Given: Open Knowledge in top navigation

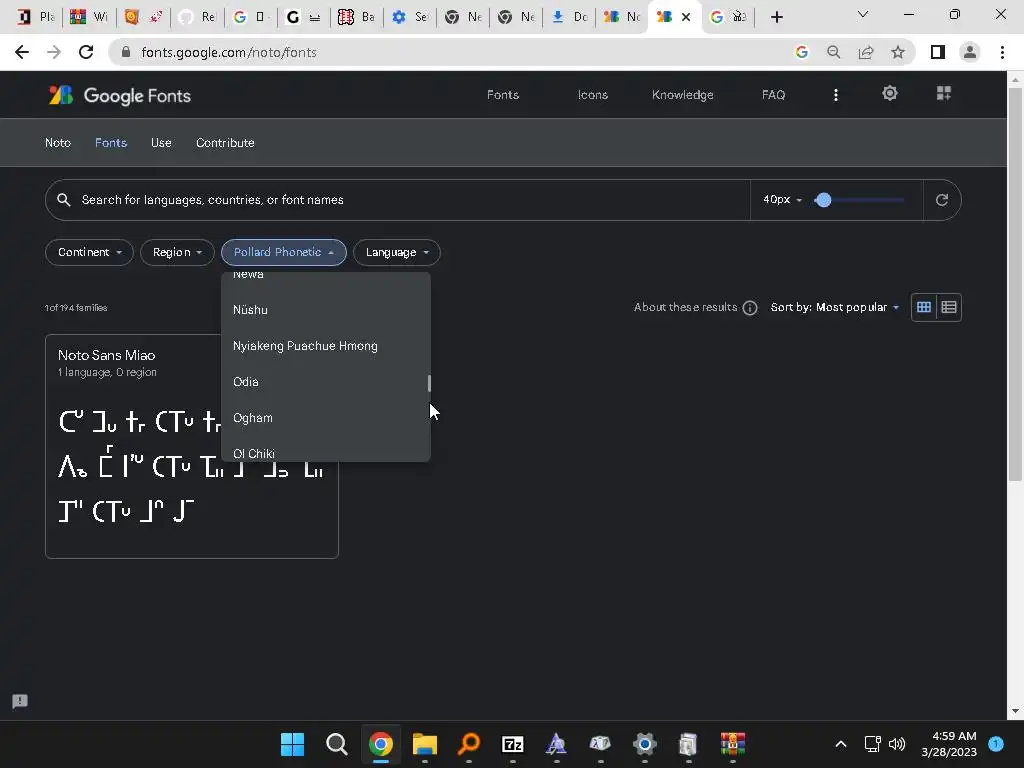Looking at the screenshot, I should pos(682,95).
